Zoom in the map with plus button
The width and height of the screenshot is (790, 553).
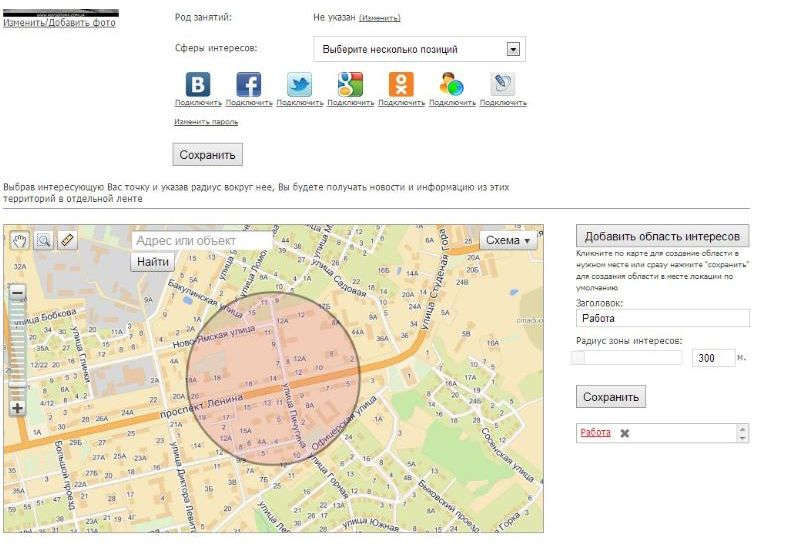(18, 408)
